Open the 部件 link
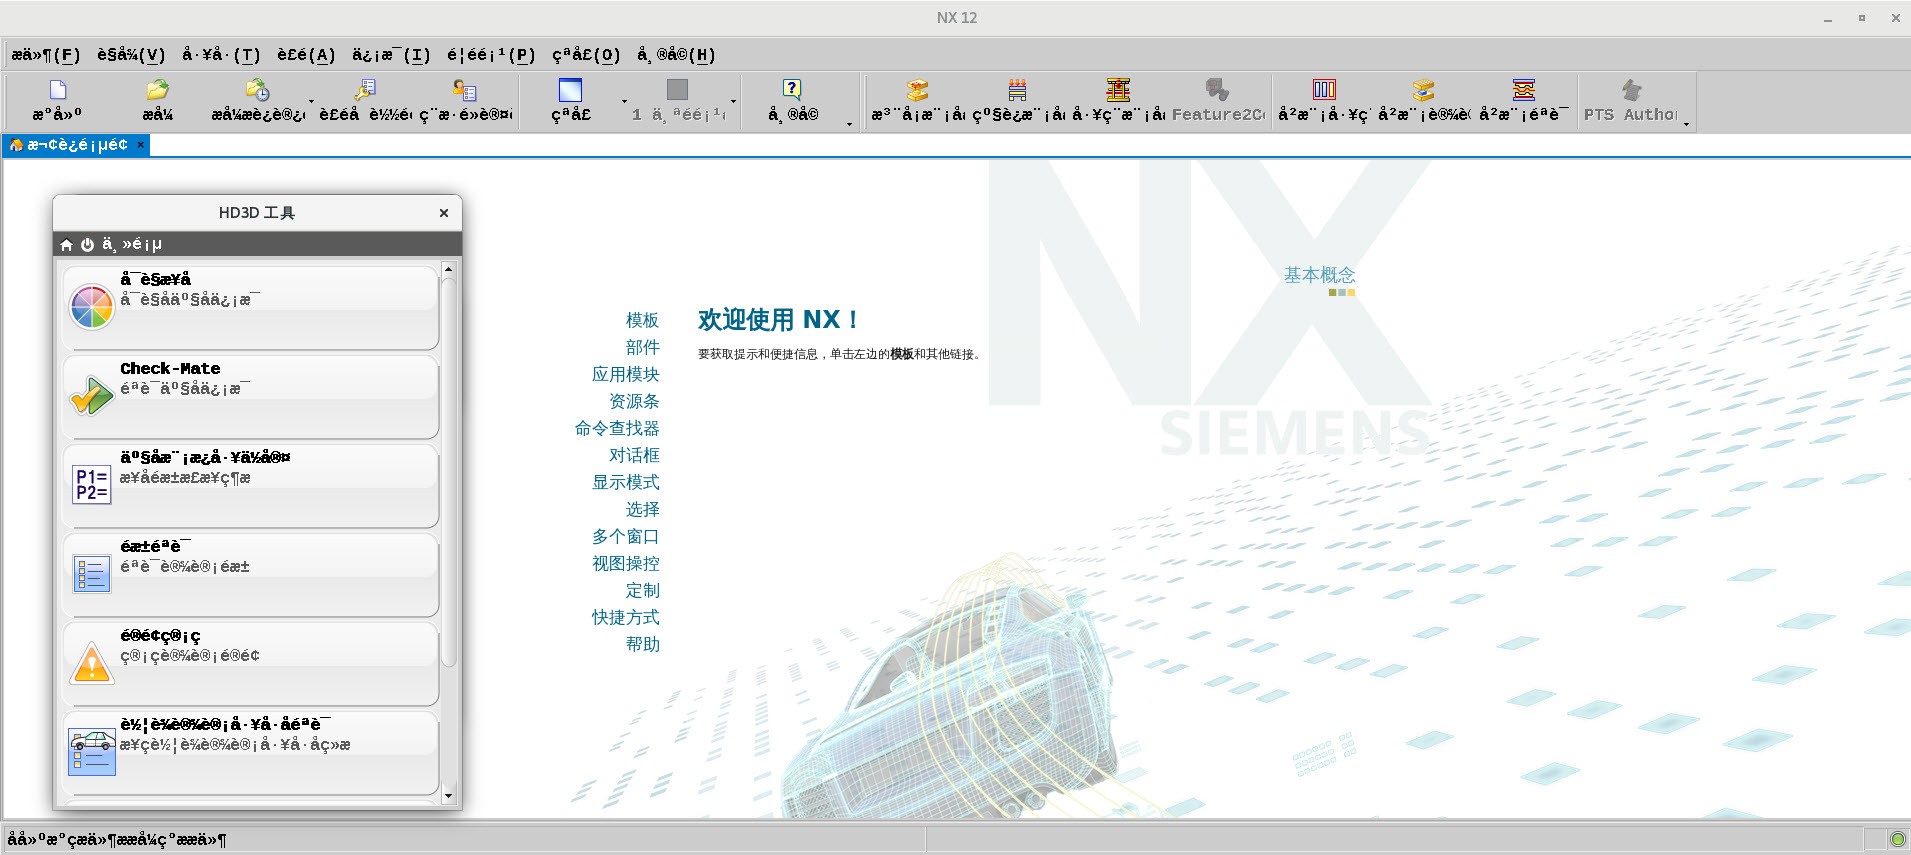 642,347
